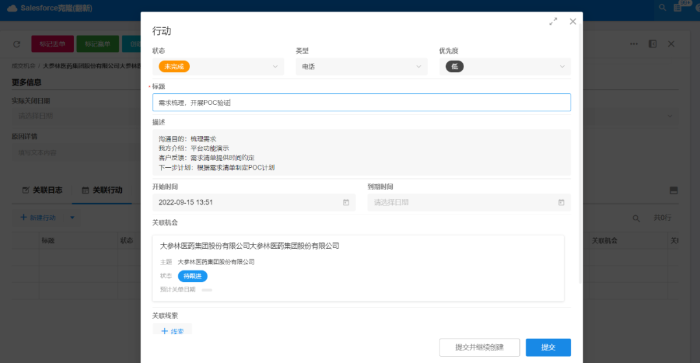Click inside the 描述 description text area

361,153
